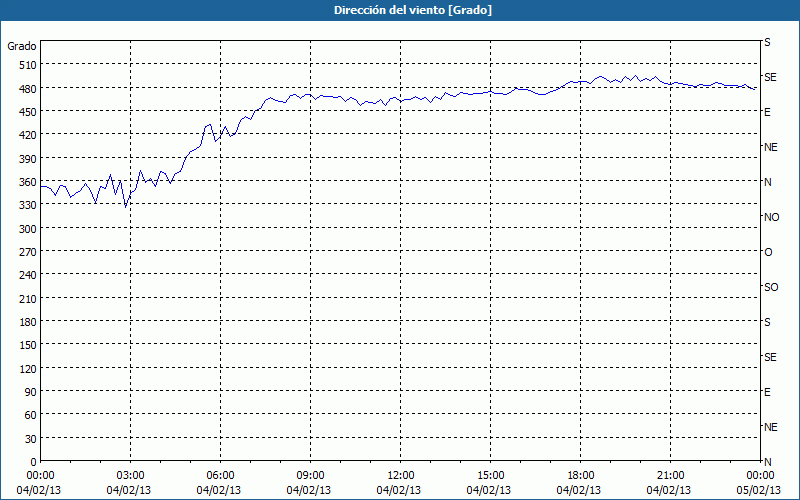Viewport: 800px width, 500px height.
Task: Select the 05/02/13 date label
Action: click(760, 490)
